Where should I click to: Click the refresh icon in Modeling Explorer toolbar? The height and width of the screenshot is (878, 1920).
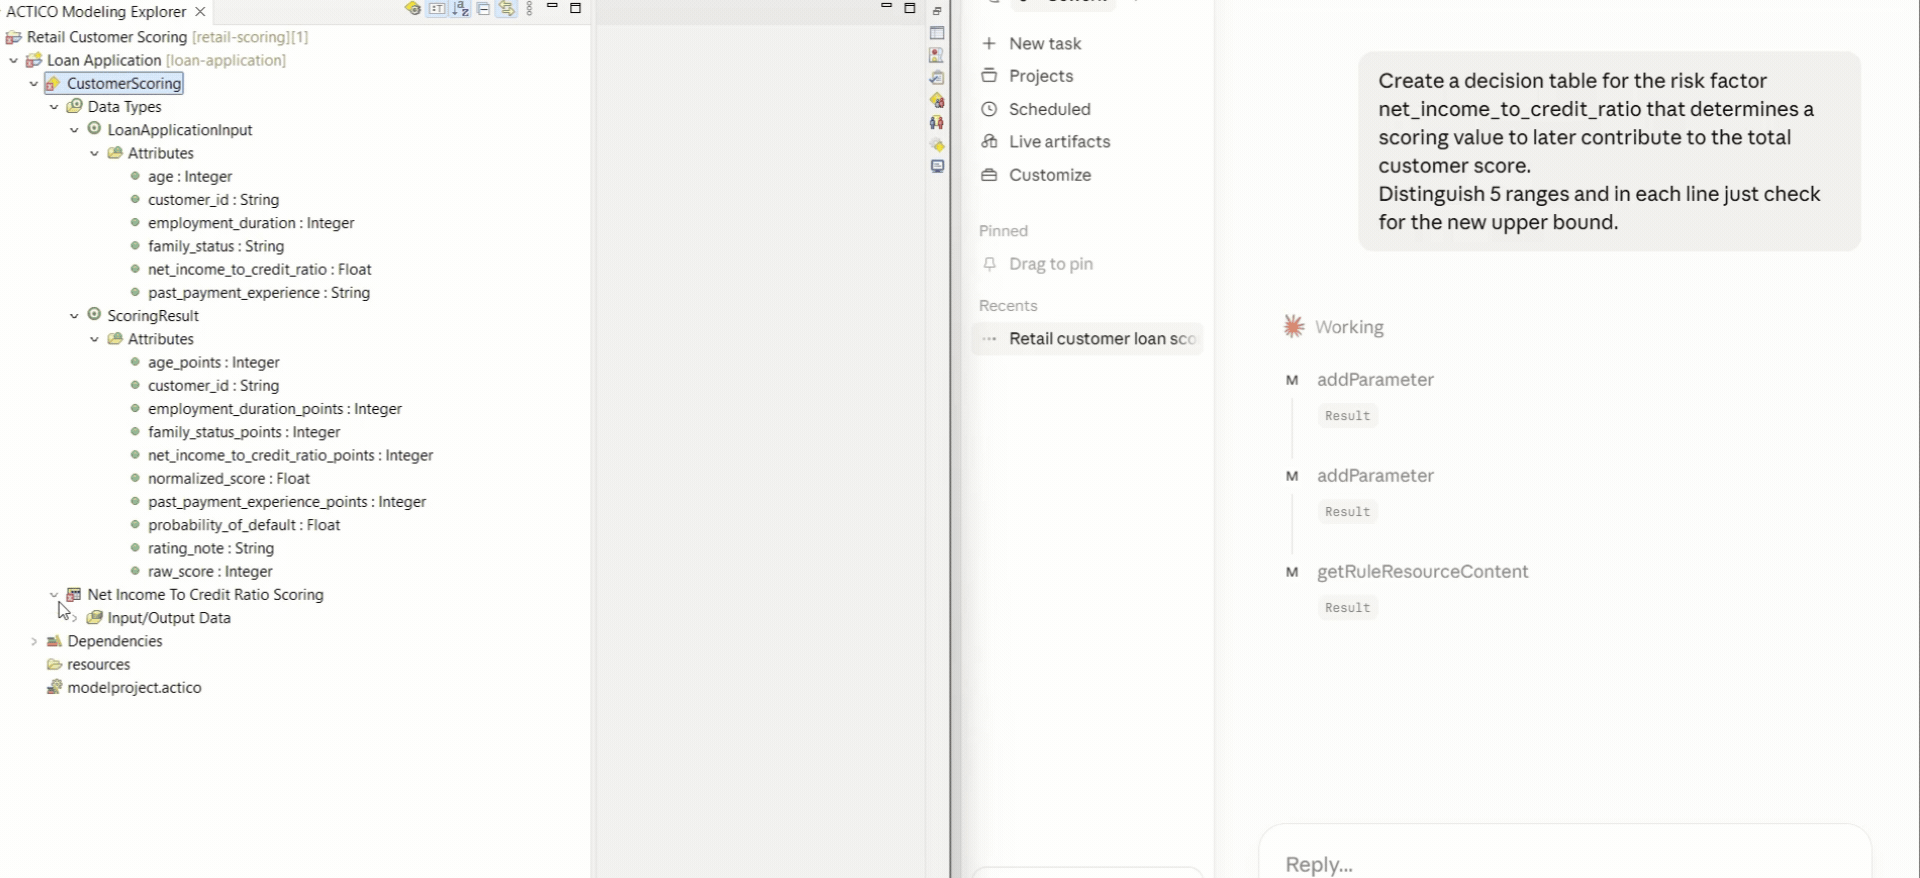click(x=412, y=9)
